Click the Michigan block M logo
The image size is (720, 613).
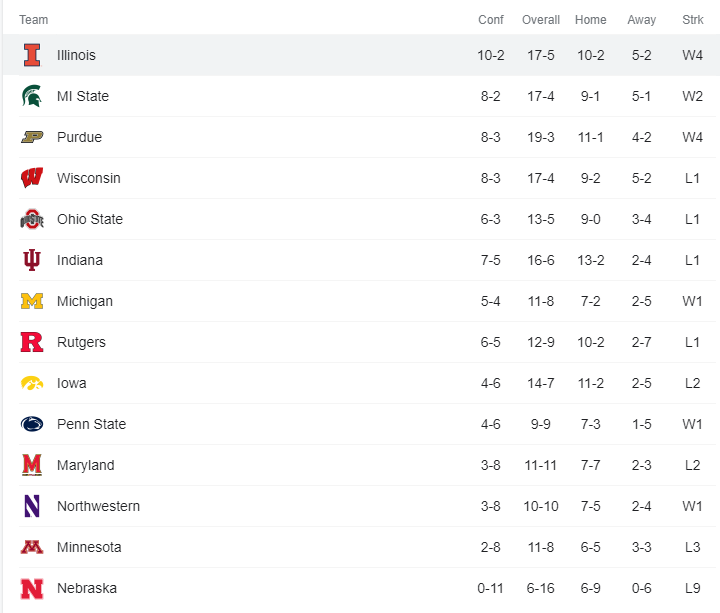tap(32, 301)
